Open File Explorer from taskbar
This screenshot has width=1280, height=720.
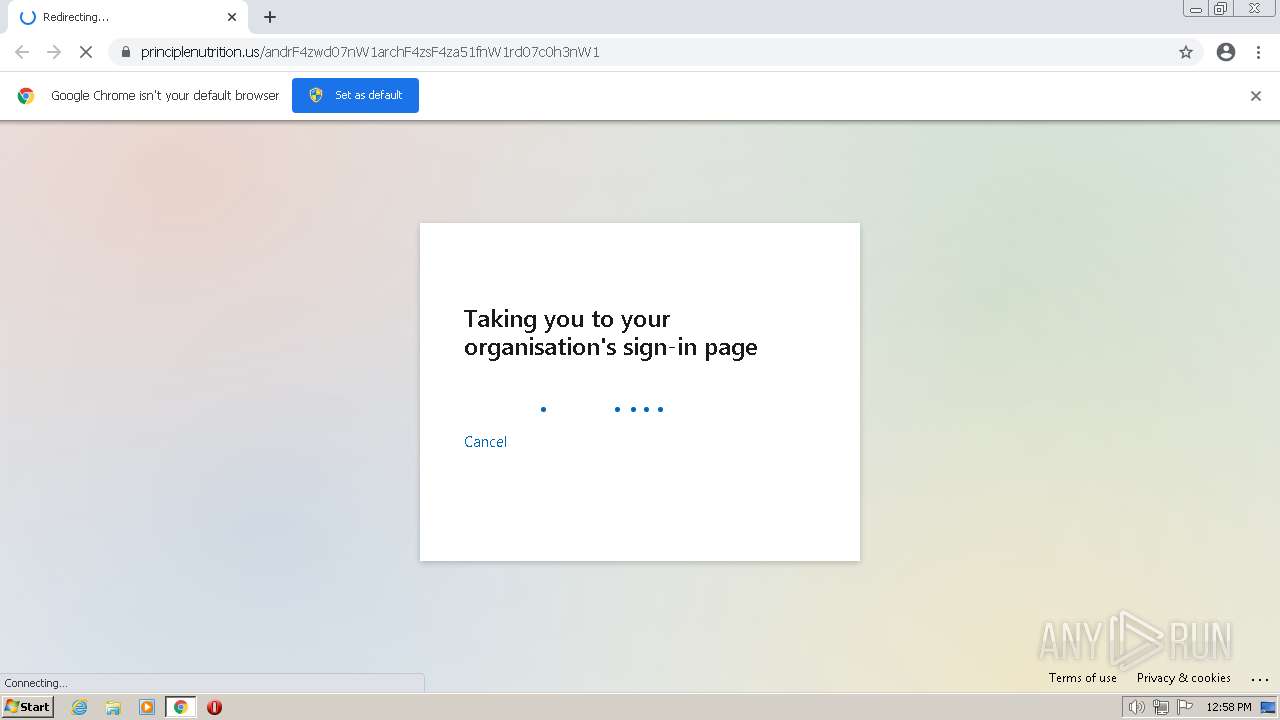tap(113, 707)
